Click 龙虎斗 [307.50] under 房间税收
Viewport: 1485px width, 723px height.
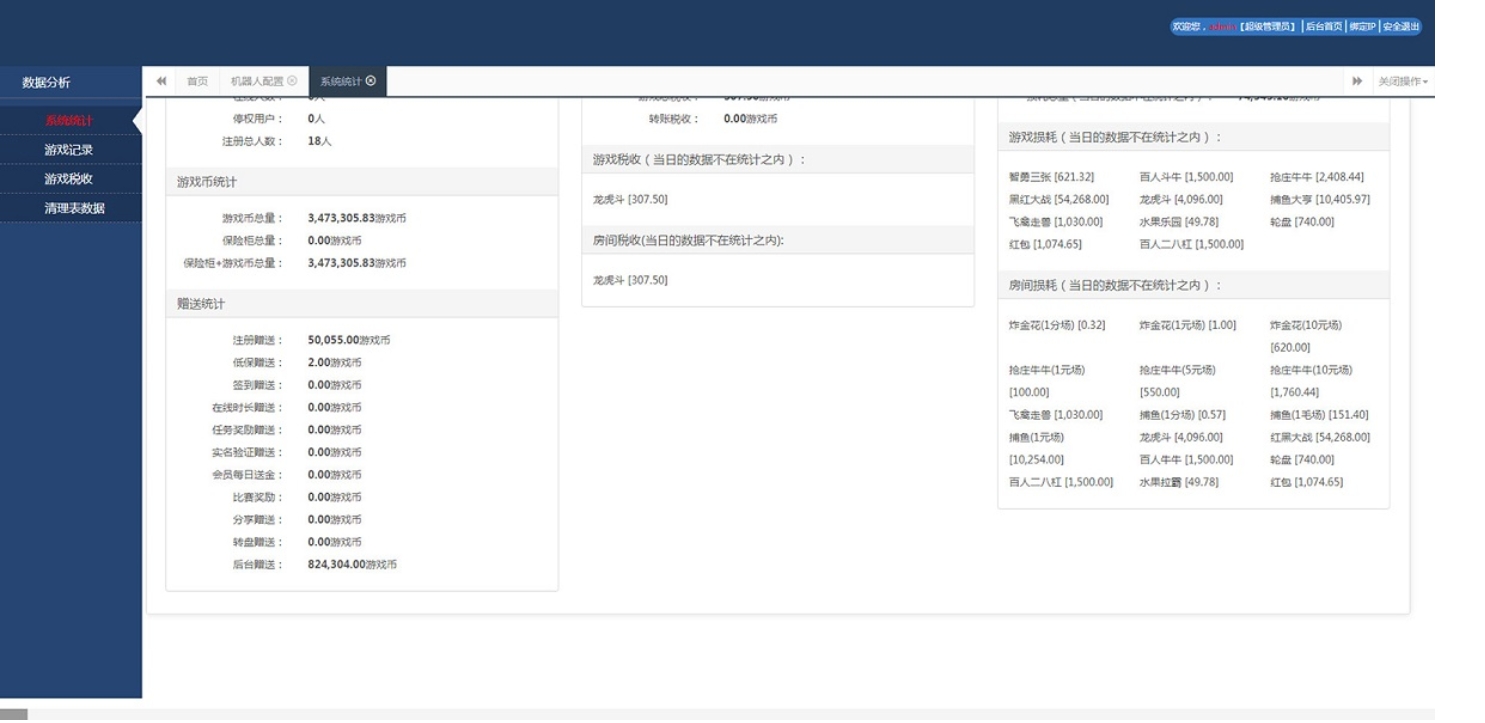630,280
